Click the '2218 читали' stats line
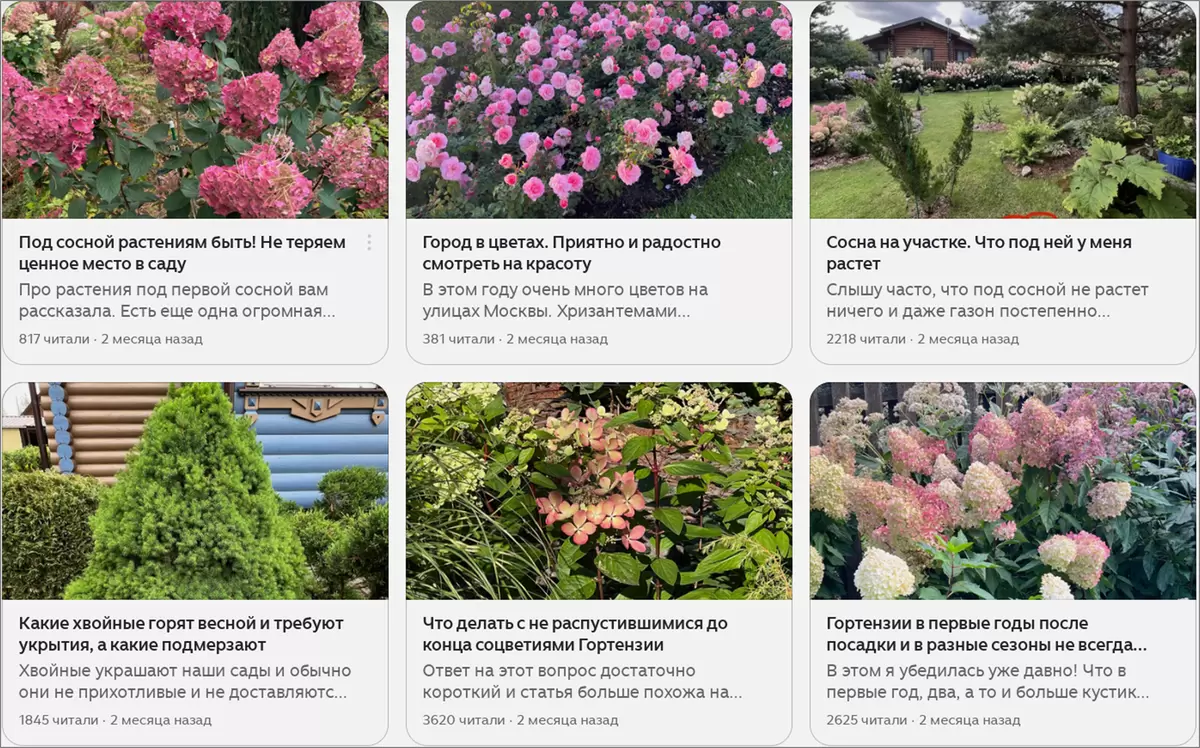Screen dimensions: 1200x748 point(923,339)
